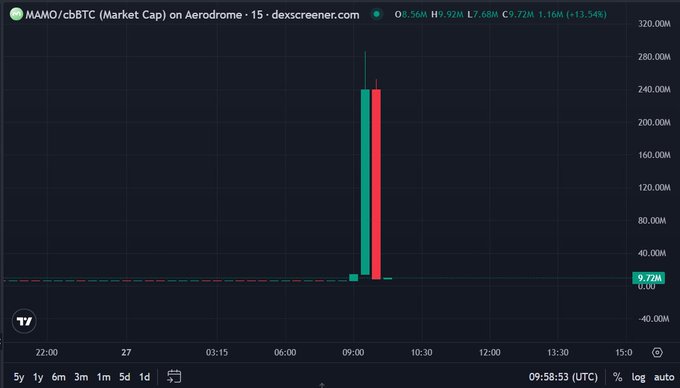Open the go-to-date calendar icon
Viewport: 680px width, 388px height.
point(174,376)
